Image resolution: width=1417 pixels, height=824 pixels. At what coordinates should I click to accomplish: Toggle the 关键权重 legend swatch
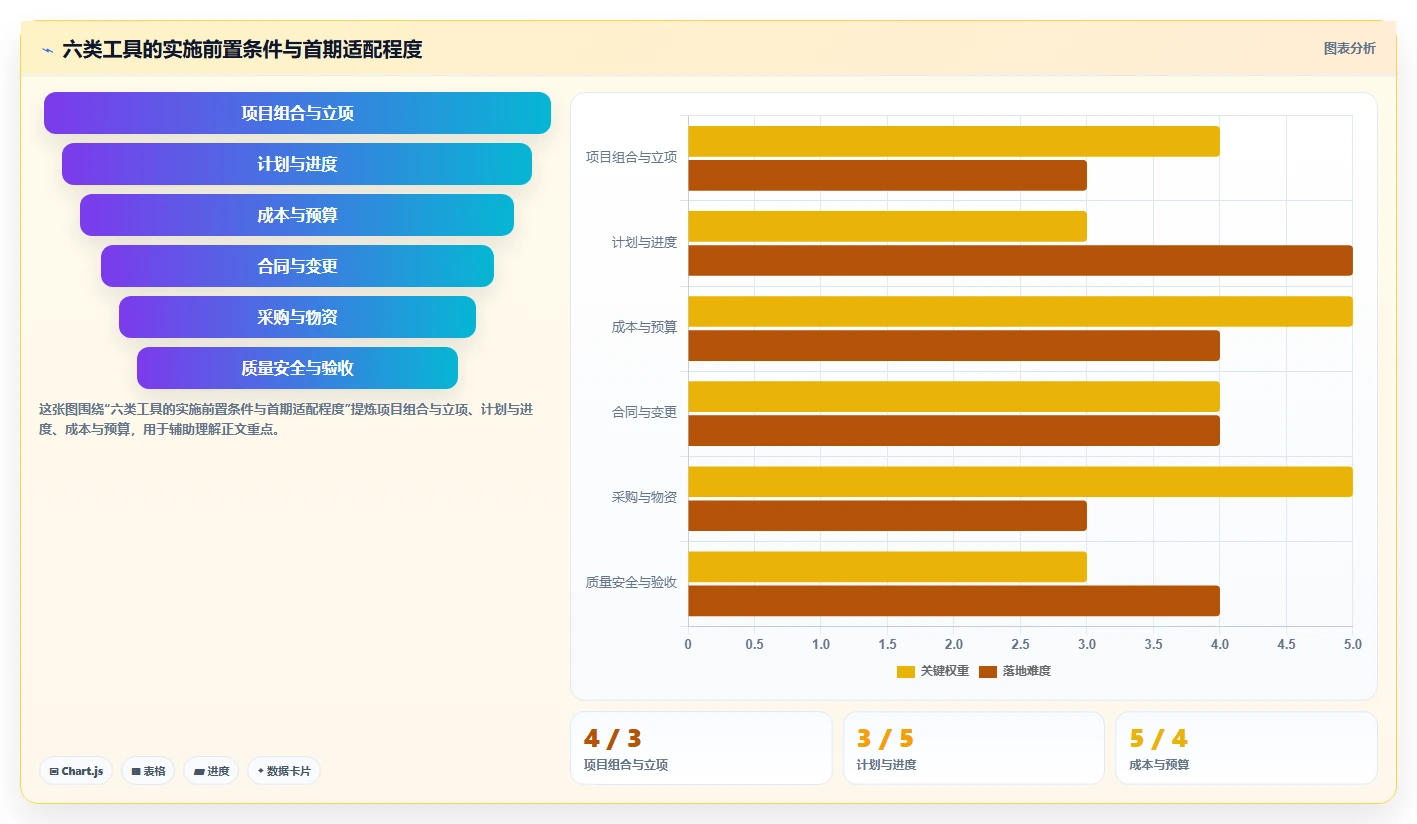[x=906, y=671]
